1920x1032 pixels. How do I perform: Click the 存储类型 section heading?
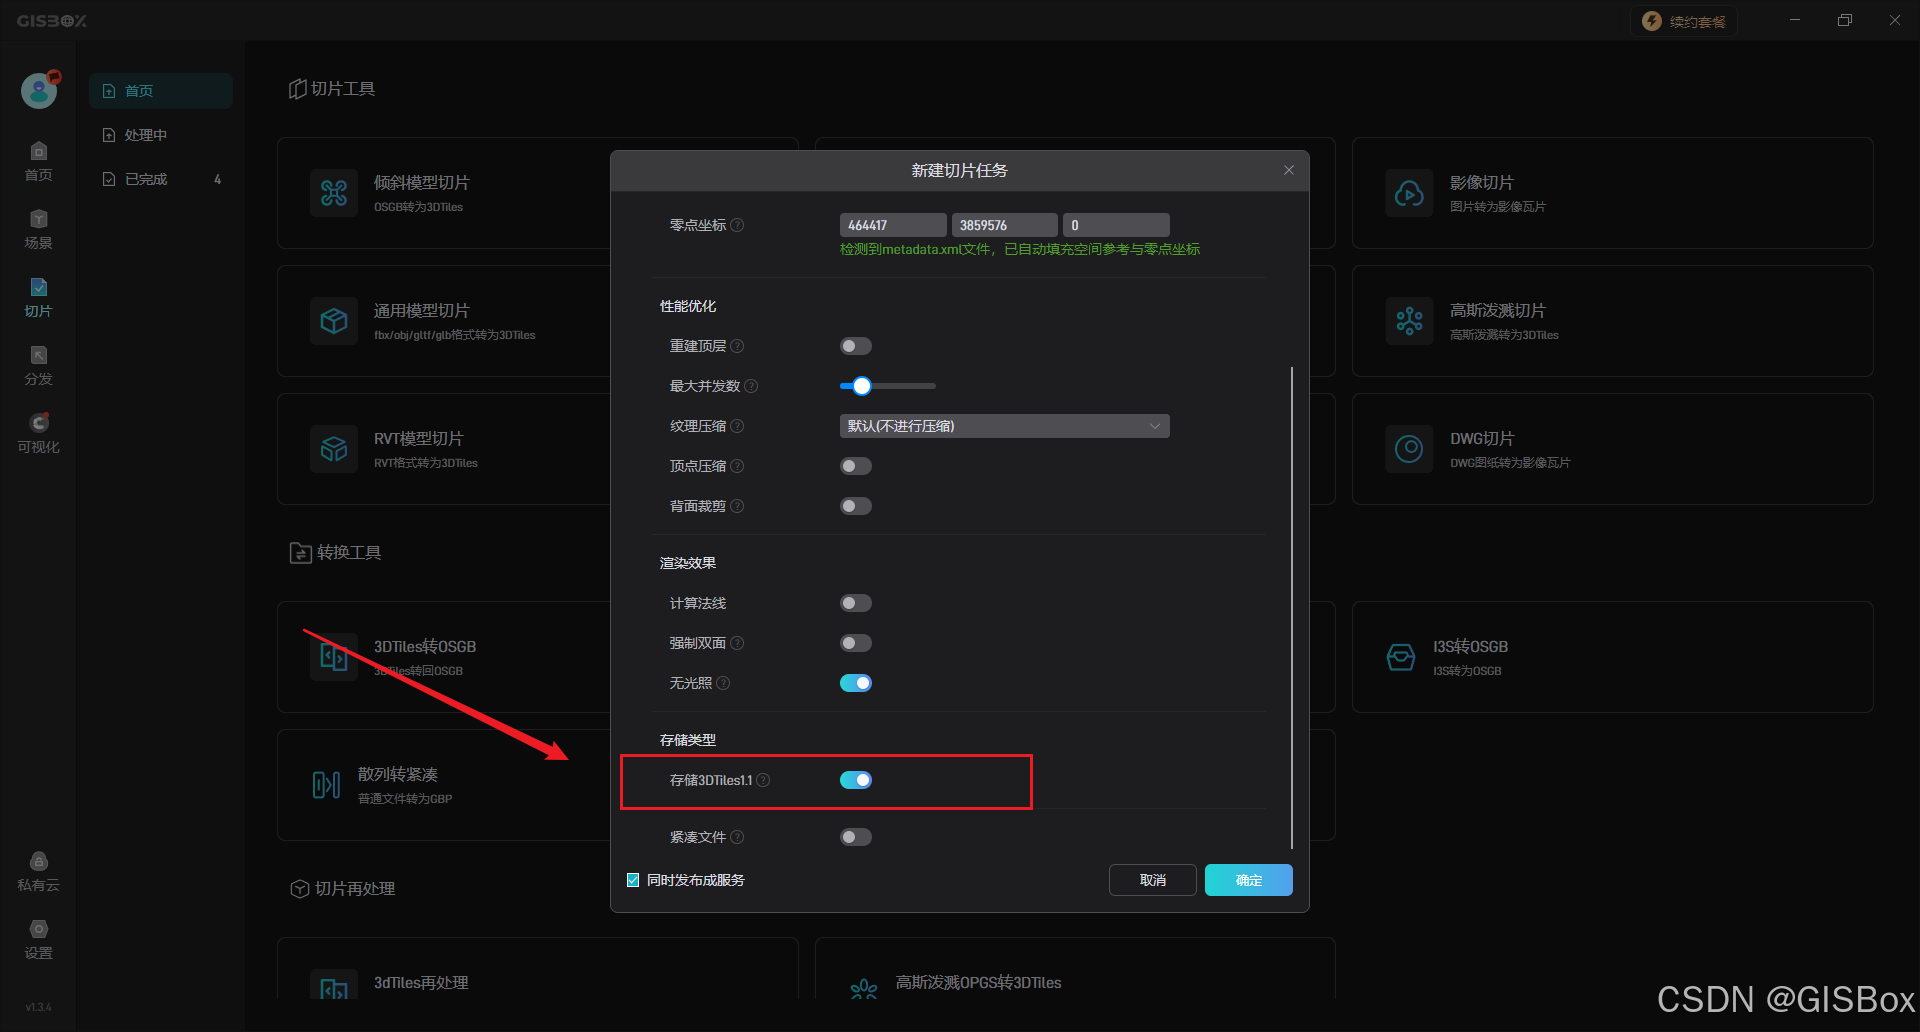click(688, 740)
